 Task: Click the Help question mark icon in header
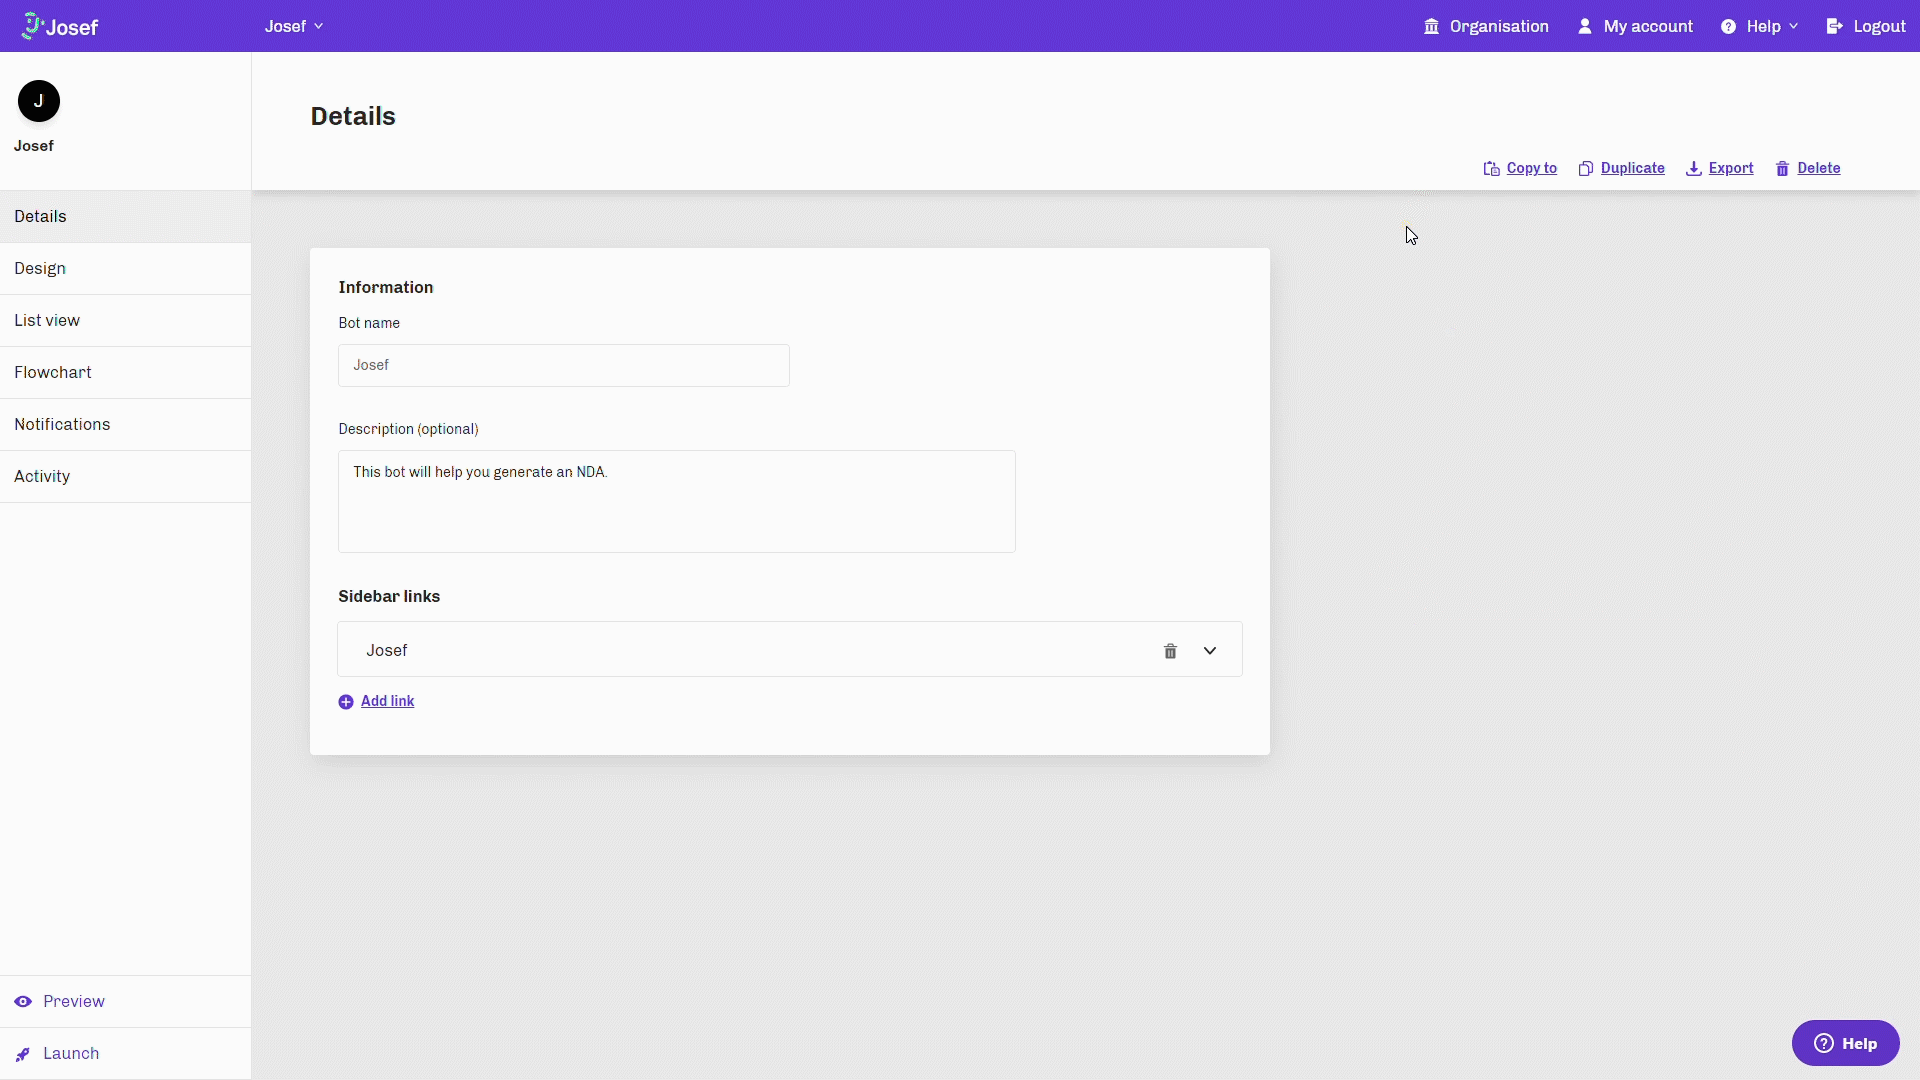(1728, 26)
